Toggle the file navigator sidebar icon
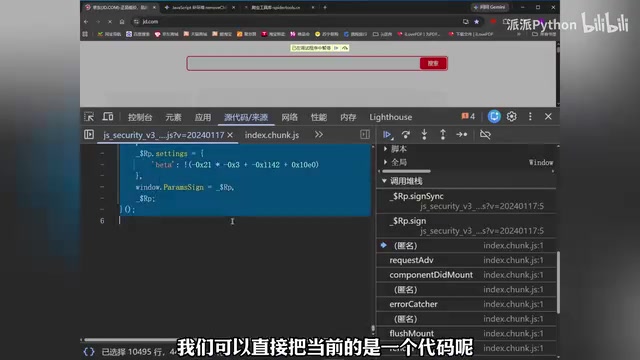Viewport: 640px width, 360px height. (89, 134)
